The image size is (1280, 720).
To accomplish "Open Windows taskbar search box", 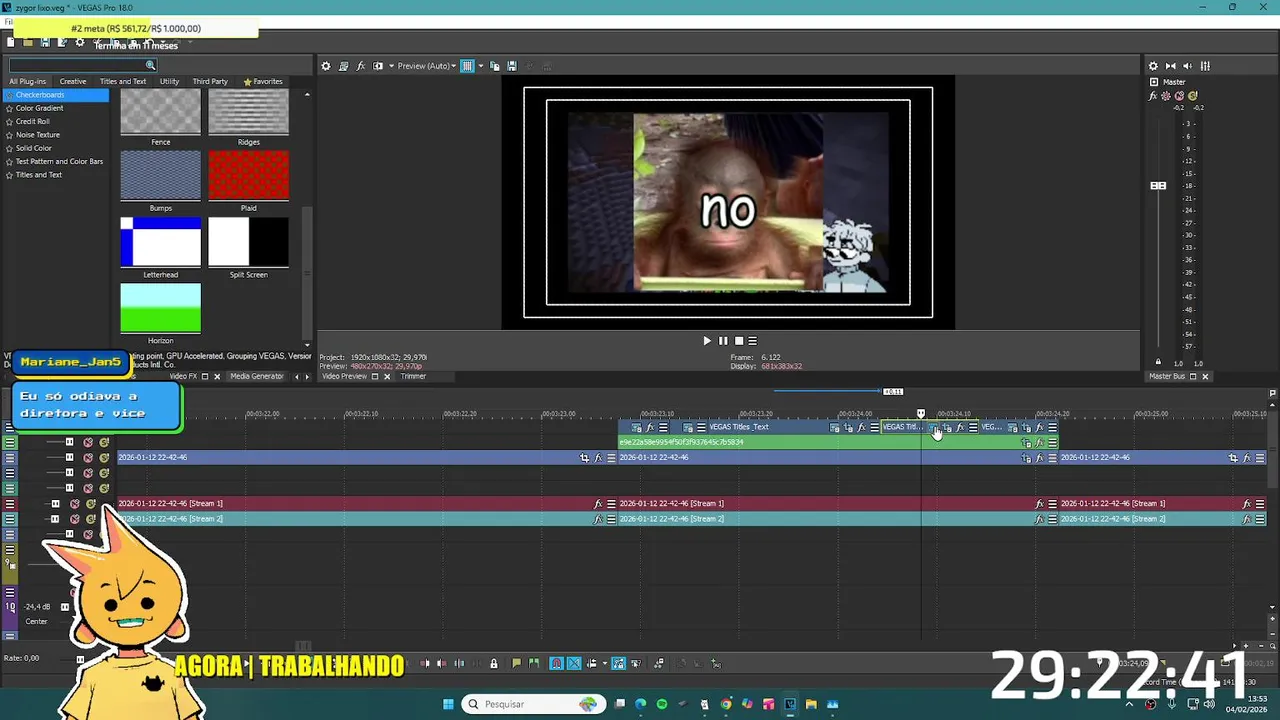I will (533, 704).
